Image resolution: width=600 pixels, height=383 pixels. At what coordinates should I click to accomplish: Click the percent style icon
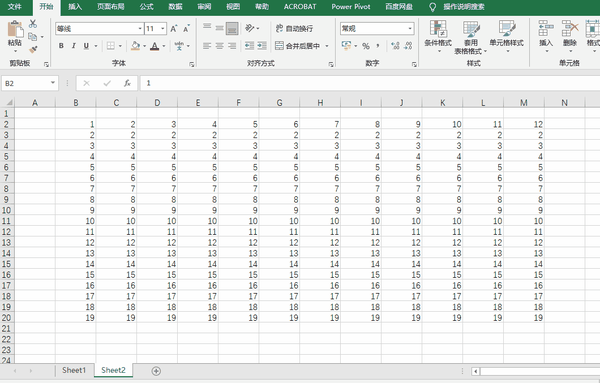tap(366, 46)
